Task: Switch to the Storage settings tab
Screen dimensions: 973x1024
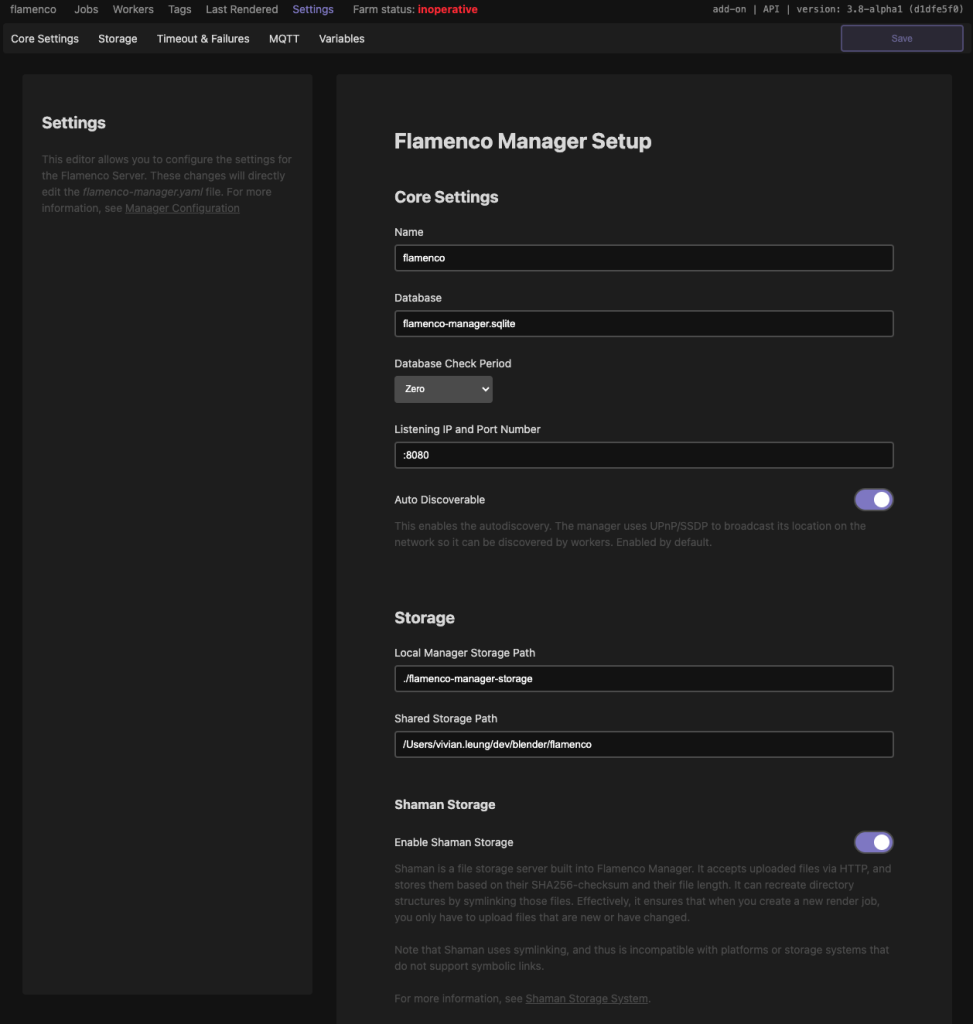Action: pyautogui.click(x=118, y=39)
